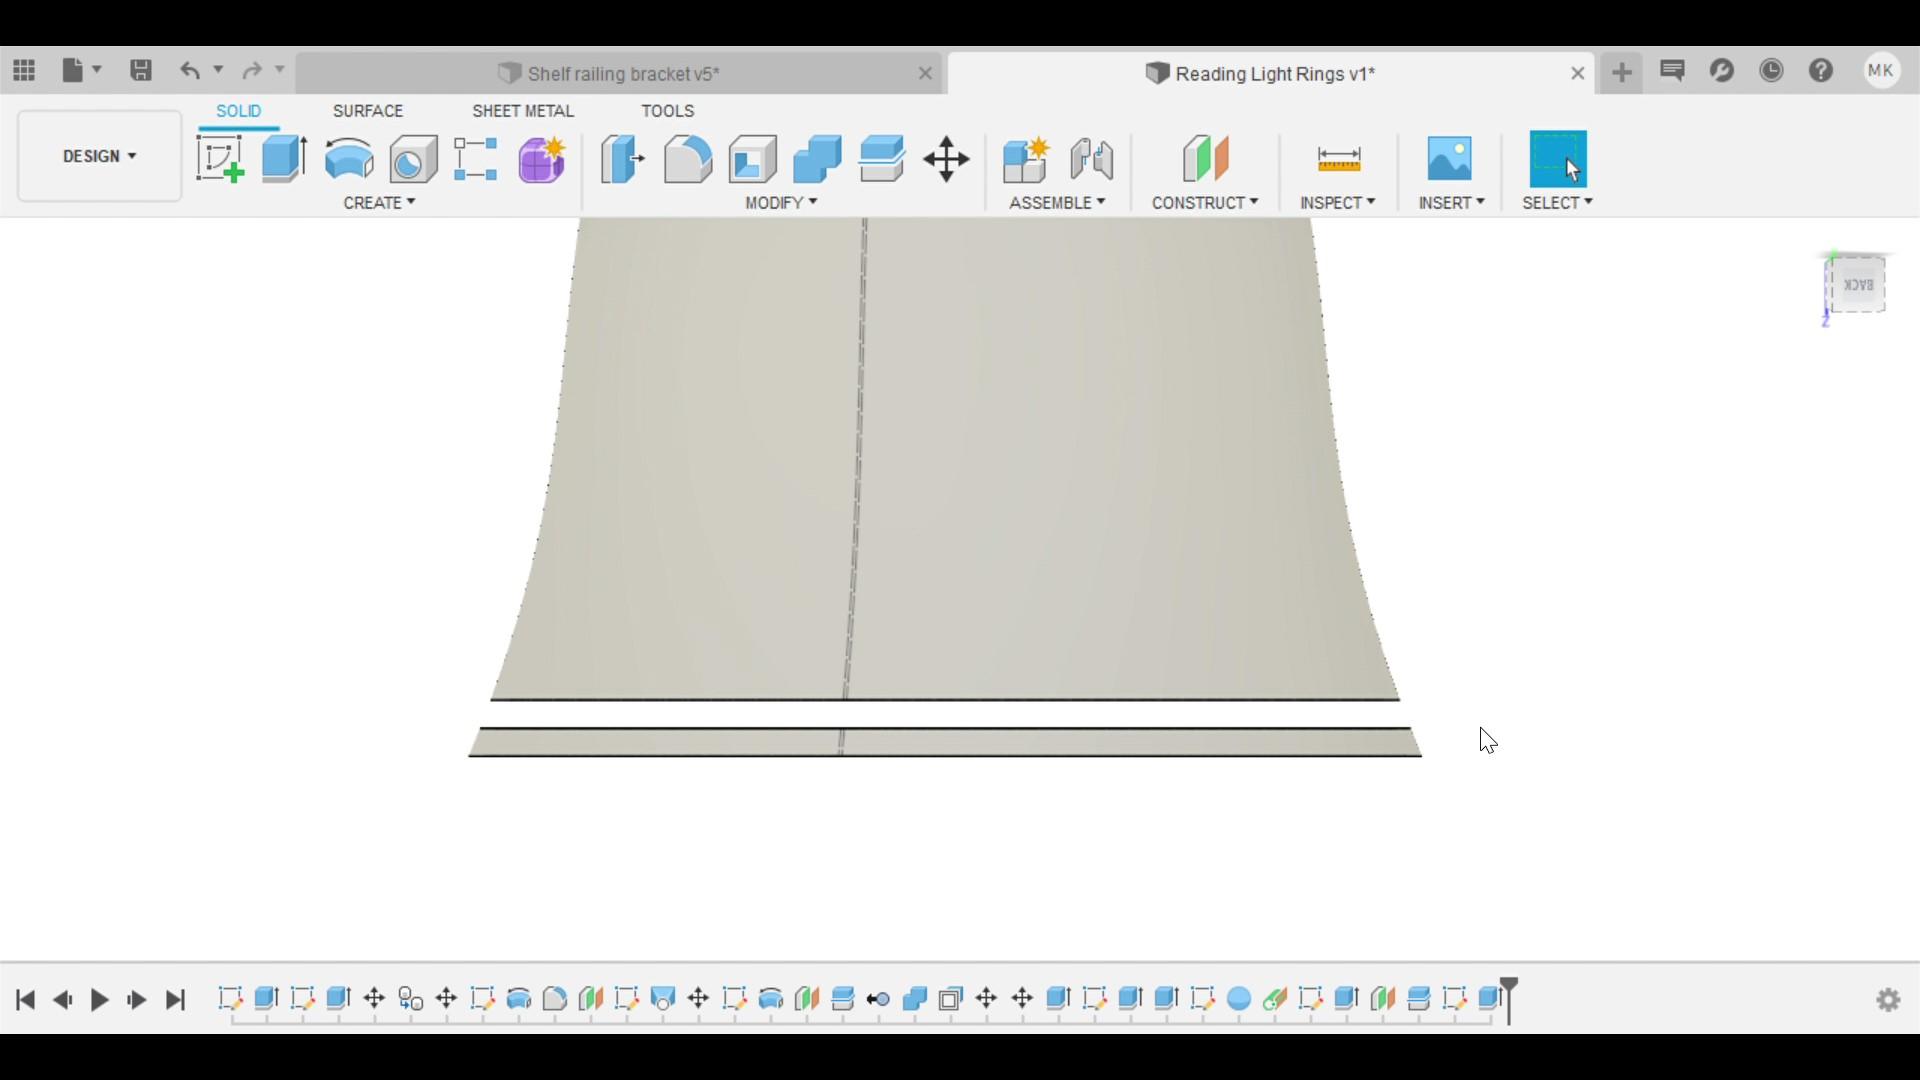The height and width of the screenshot is (1080, 1920).
Task: Switch to SHEET METAL tab
Action: pyautogui.click(x=524, y=111)
